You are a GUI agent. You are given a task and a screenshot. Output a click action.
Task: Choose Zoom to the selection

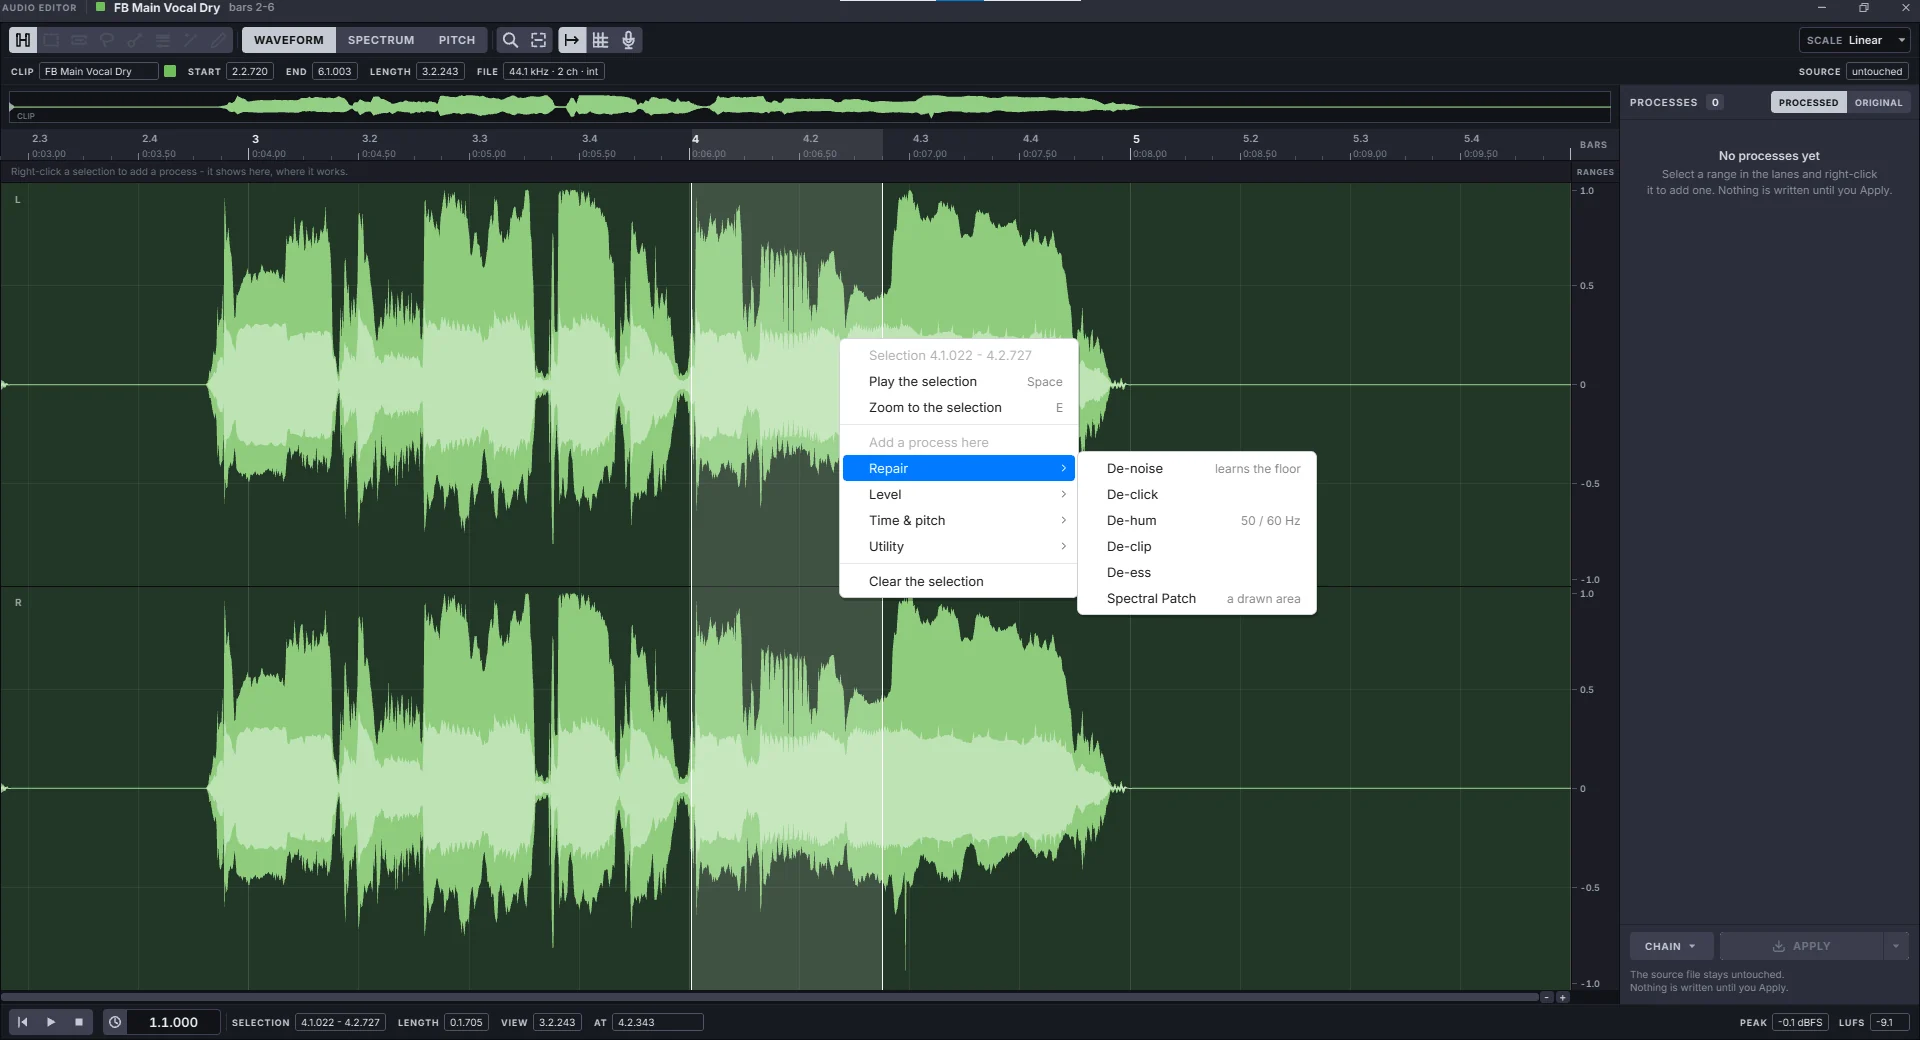click(x=959, y=407)
